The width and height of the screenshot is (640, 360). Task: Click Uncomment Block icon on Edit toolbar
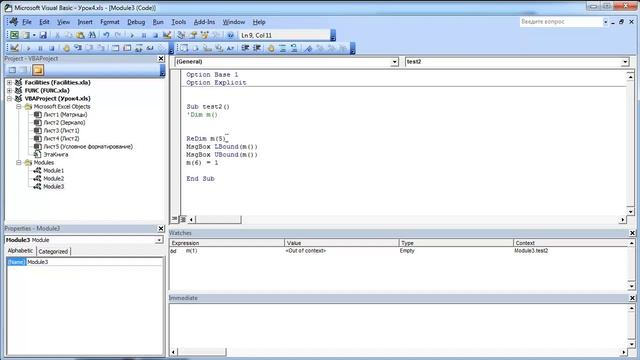pos(294,48)
